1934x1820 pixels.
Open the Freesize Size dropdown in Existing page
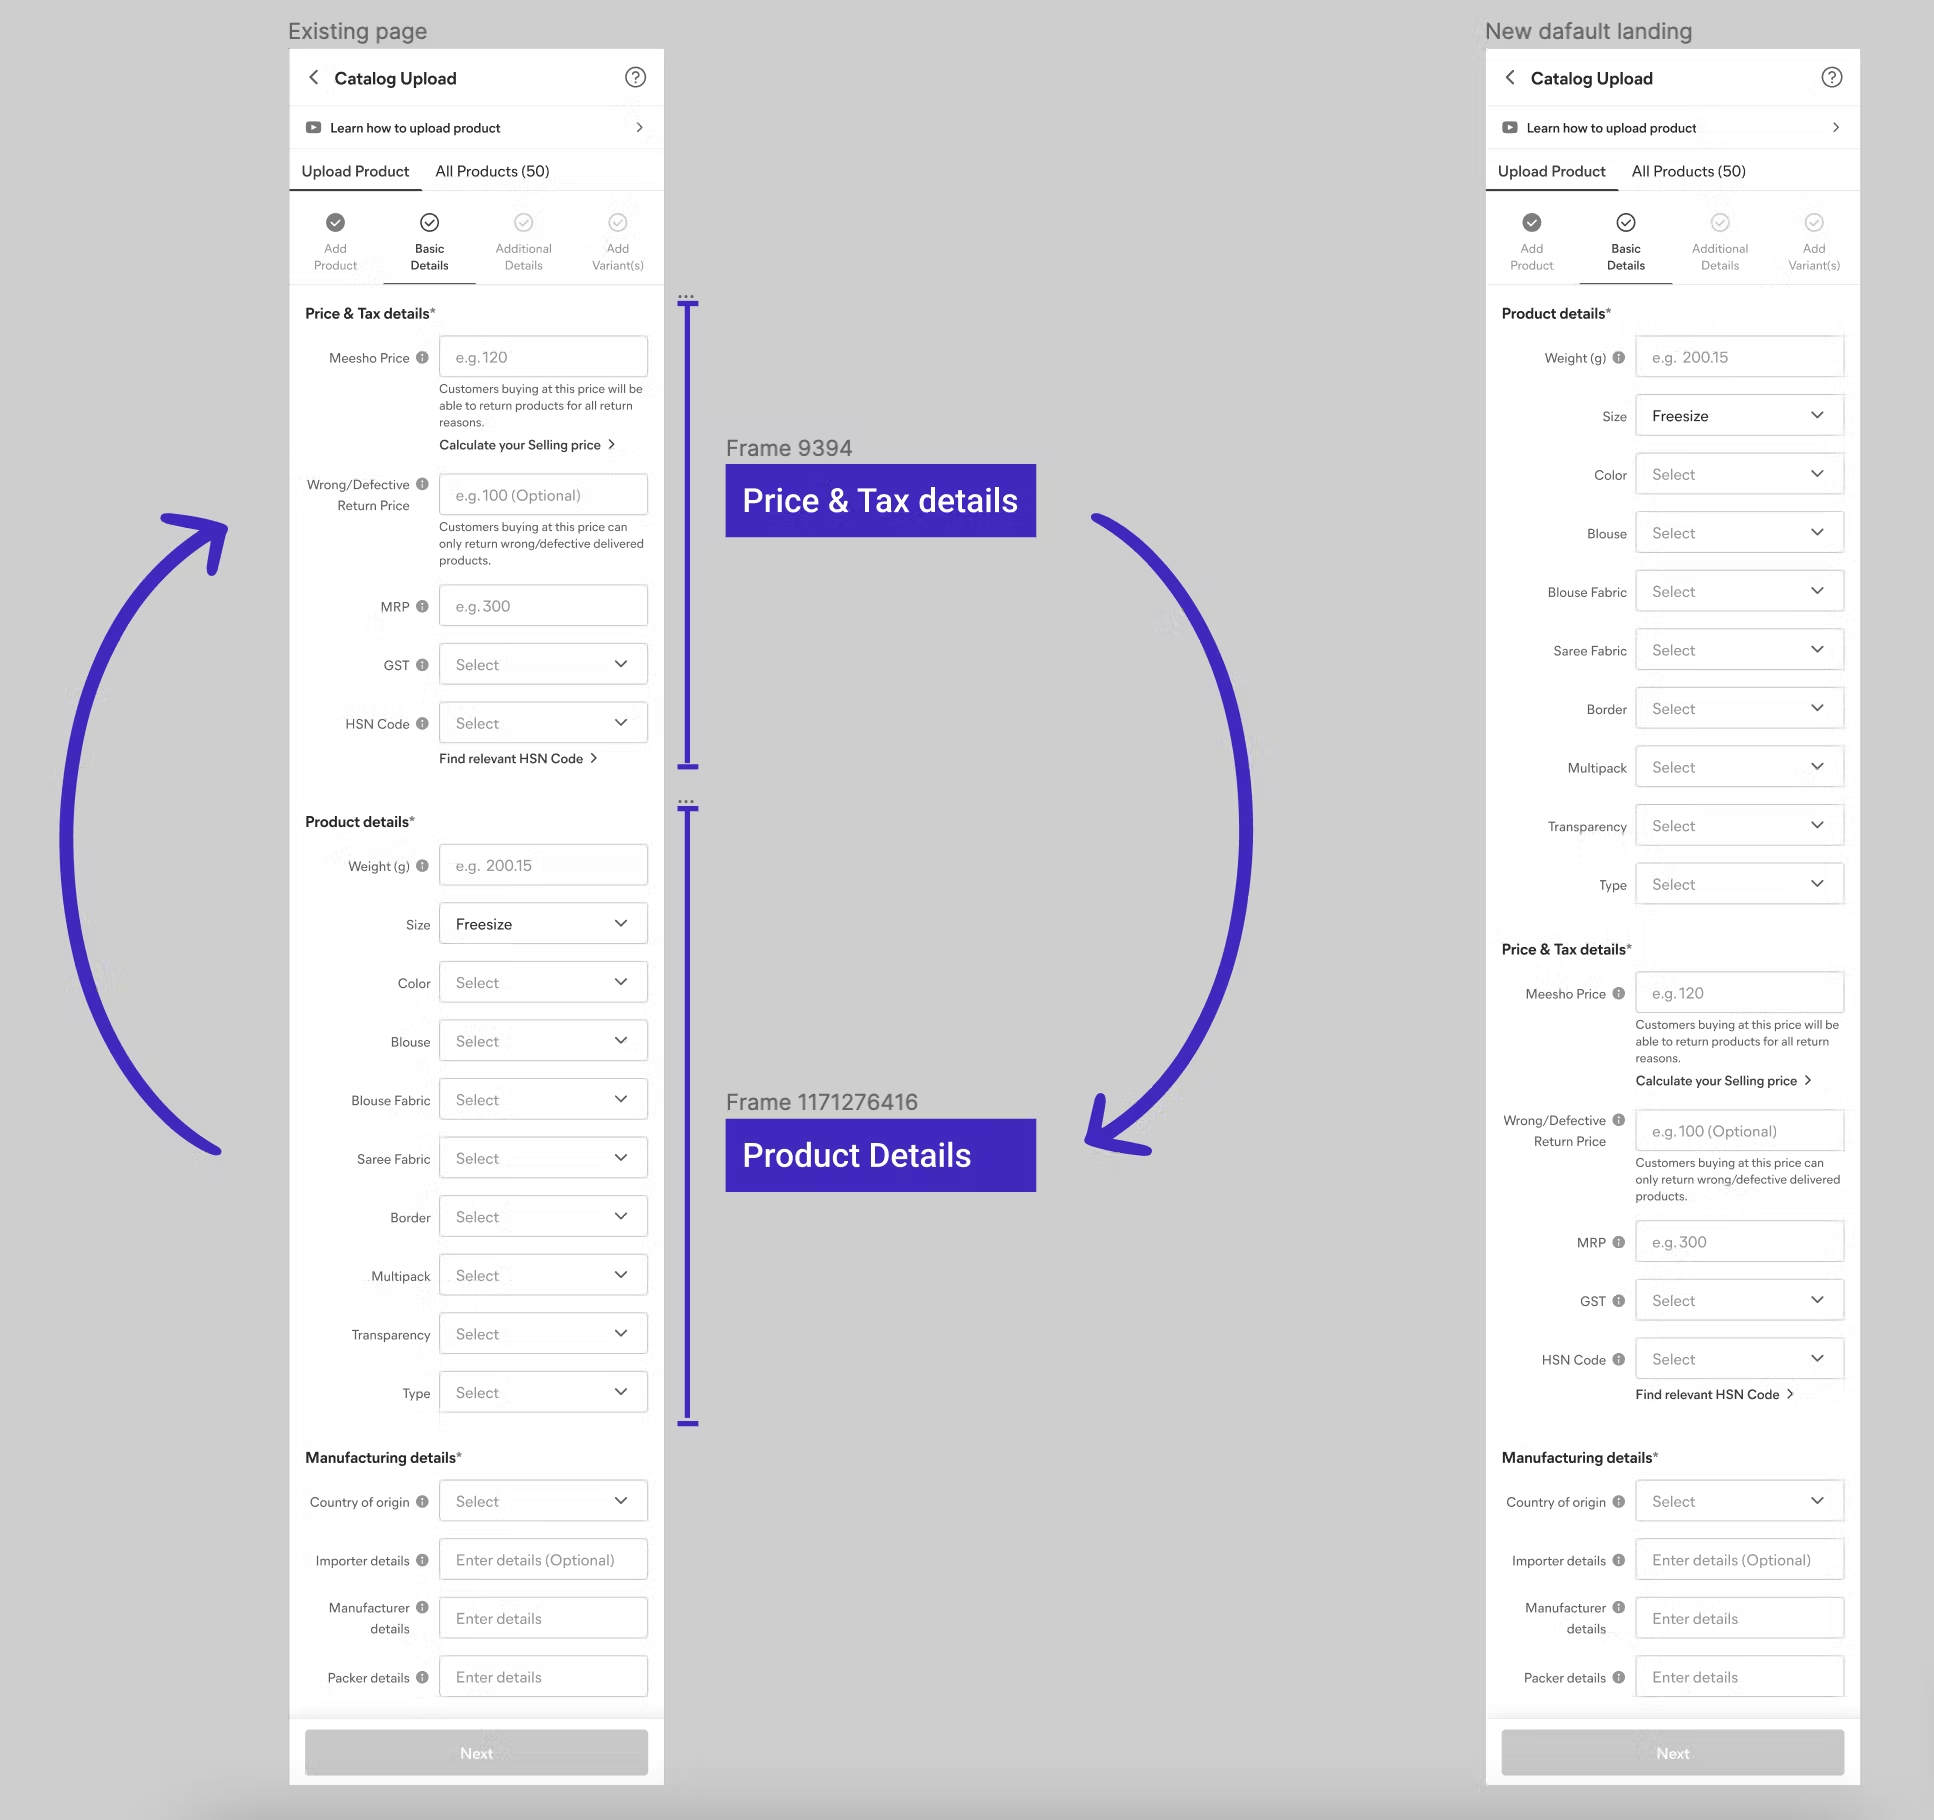[x=543, y=923]
